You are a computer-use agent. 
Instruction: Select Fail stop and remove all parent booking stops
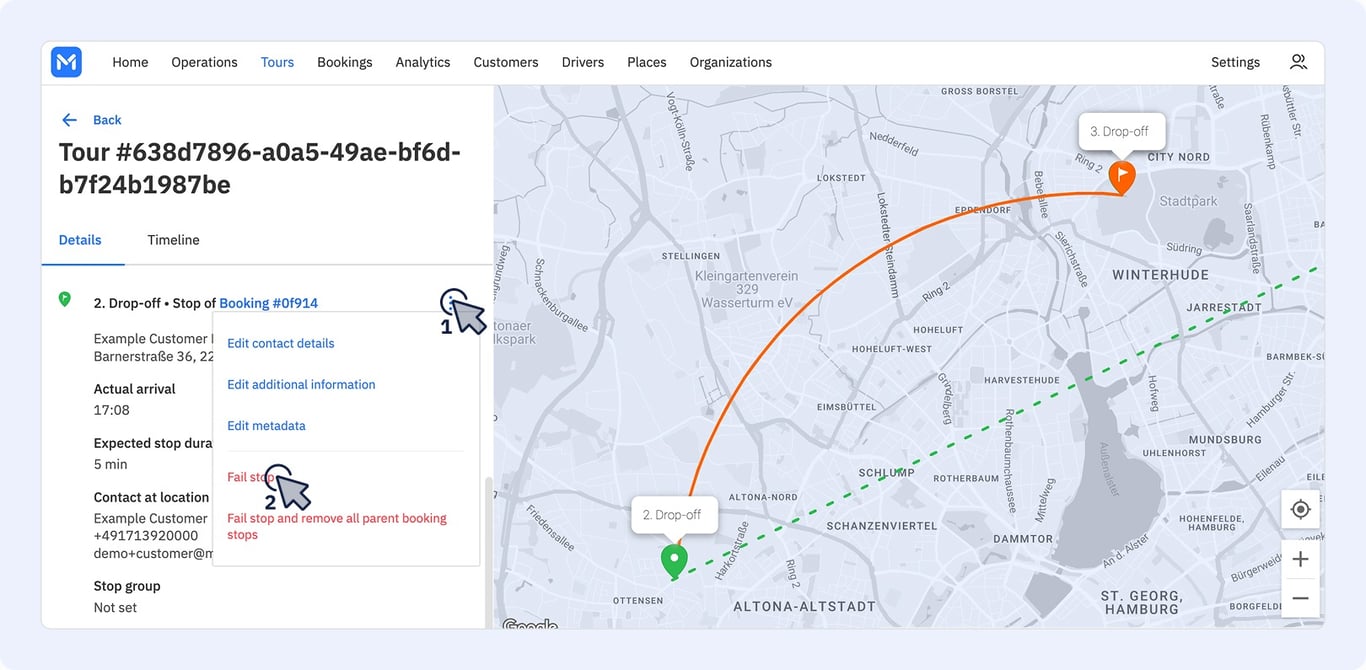(x=337, y=526)
